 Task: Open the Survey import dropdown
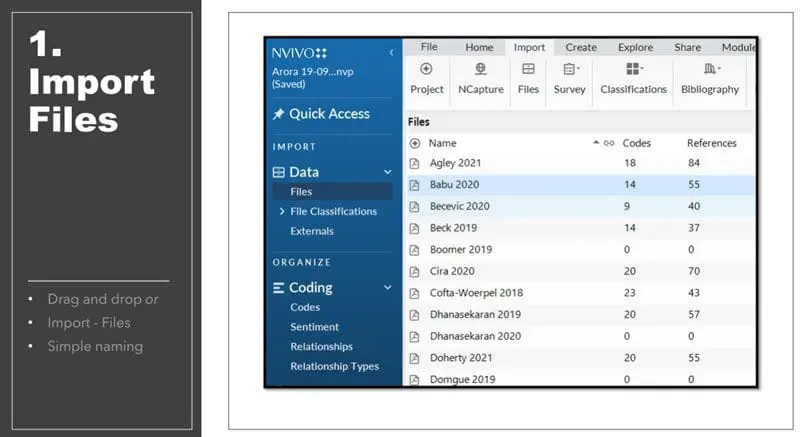(x=571, y=68)
